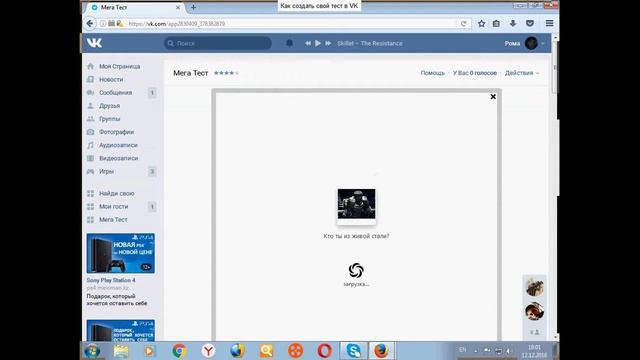Open the bookmarks list icon
The width and height of the screenshot is (640, 360).
tap(496, 23)
